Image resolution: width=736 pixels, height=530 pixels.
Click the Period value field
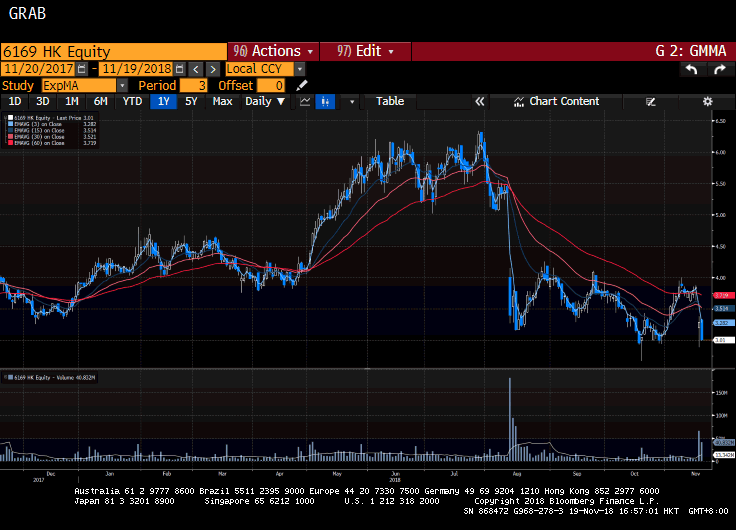(x=193, y=85)
